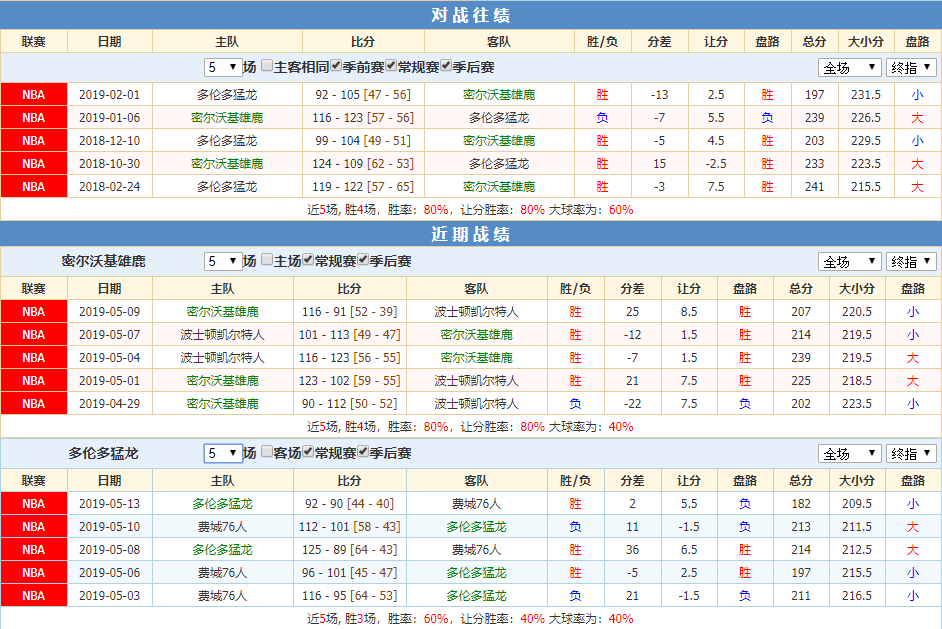Enable 客场 checkbox for 多伦多猛龙
Image resolution: width=942 pixels, height=629 pixels.
click(267, 452)
